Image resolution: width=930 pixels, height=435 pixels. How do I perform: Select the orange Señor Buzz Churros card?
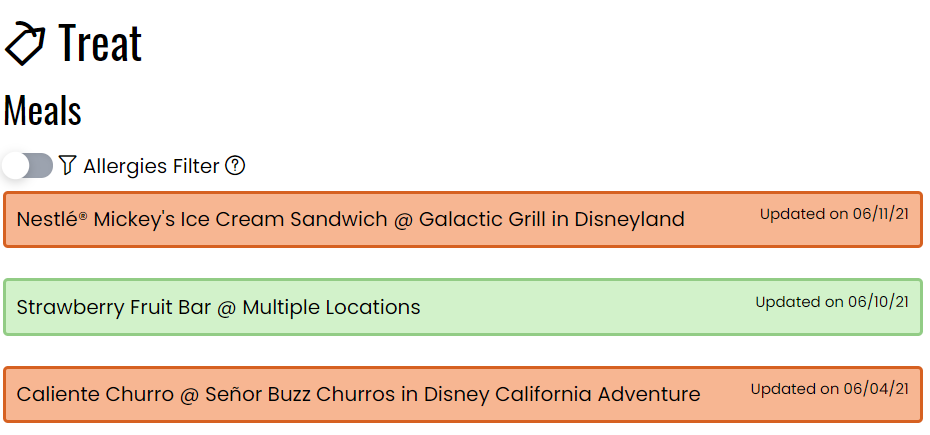pos(463,395)
